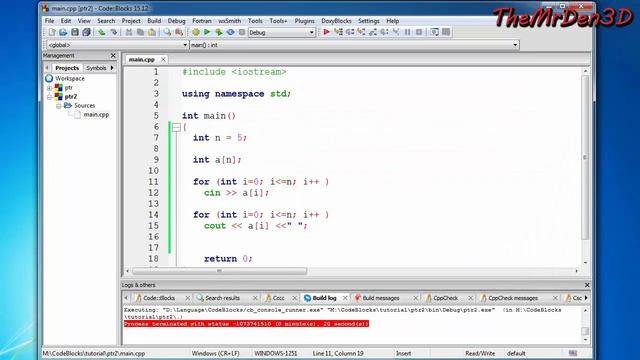Undo the last edit
Image resolution: width=640 pixels, height=360 pixels.
point(102,32)
